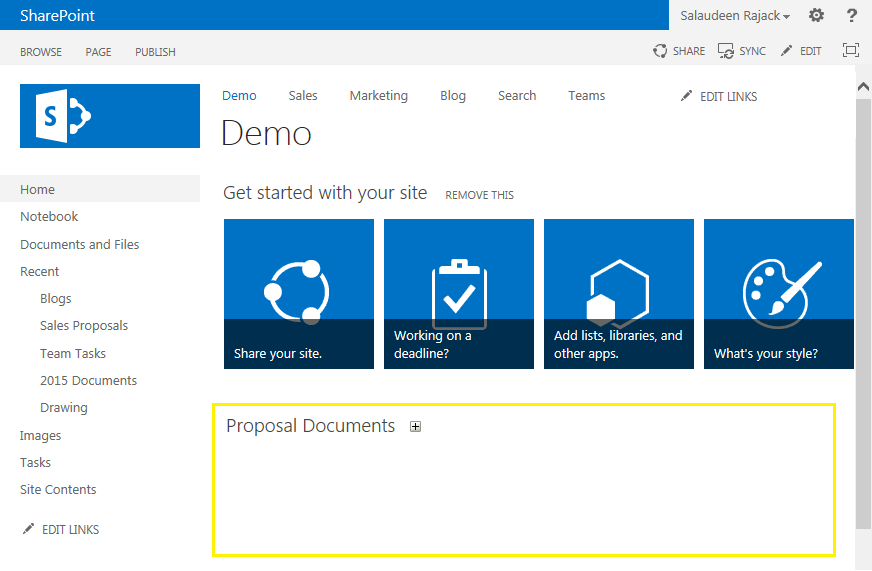Open the settings gear menu

coord(816,16)
